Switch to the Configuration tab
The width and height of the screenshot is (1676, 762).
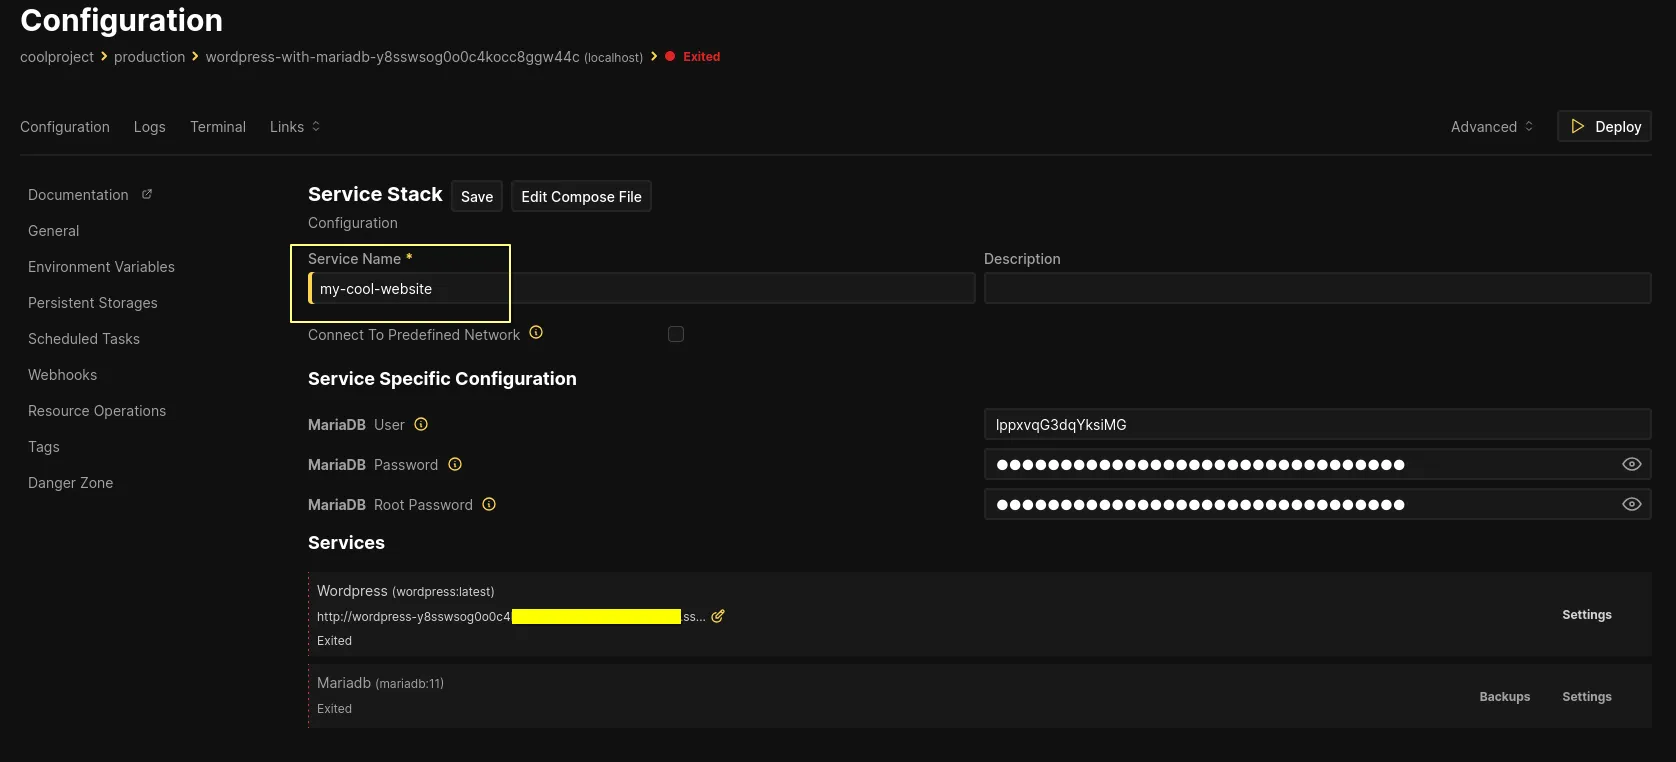[65, 127]
